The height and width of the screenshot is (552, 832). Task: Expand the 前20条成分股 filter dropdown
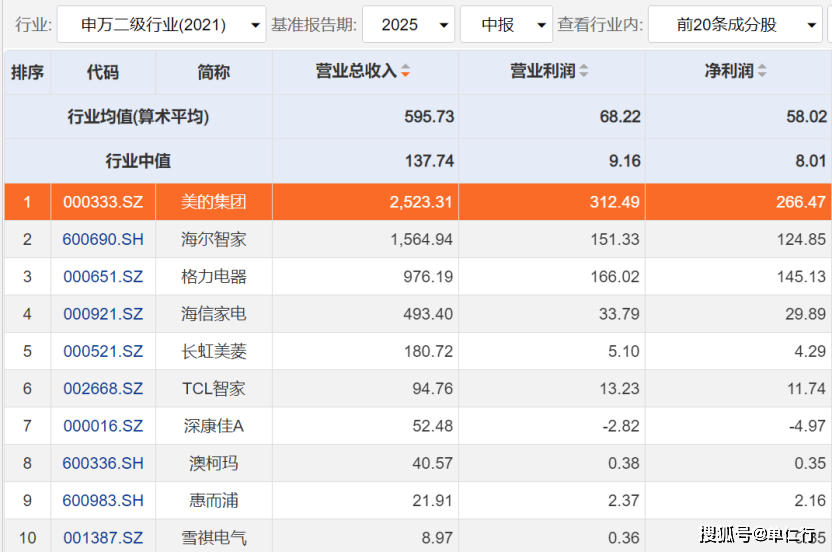tap(735, 24)
